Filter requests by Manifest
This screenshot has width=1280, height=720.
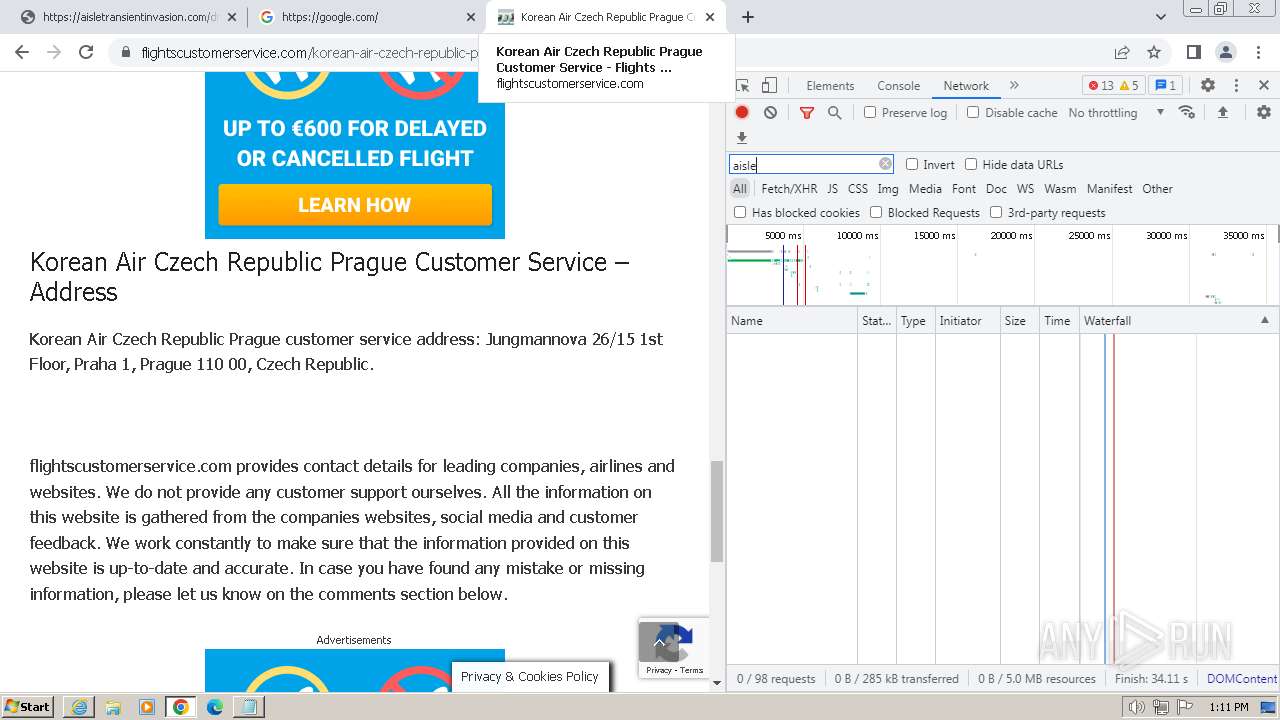[x=1109, y=188]
